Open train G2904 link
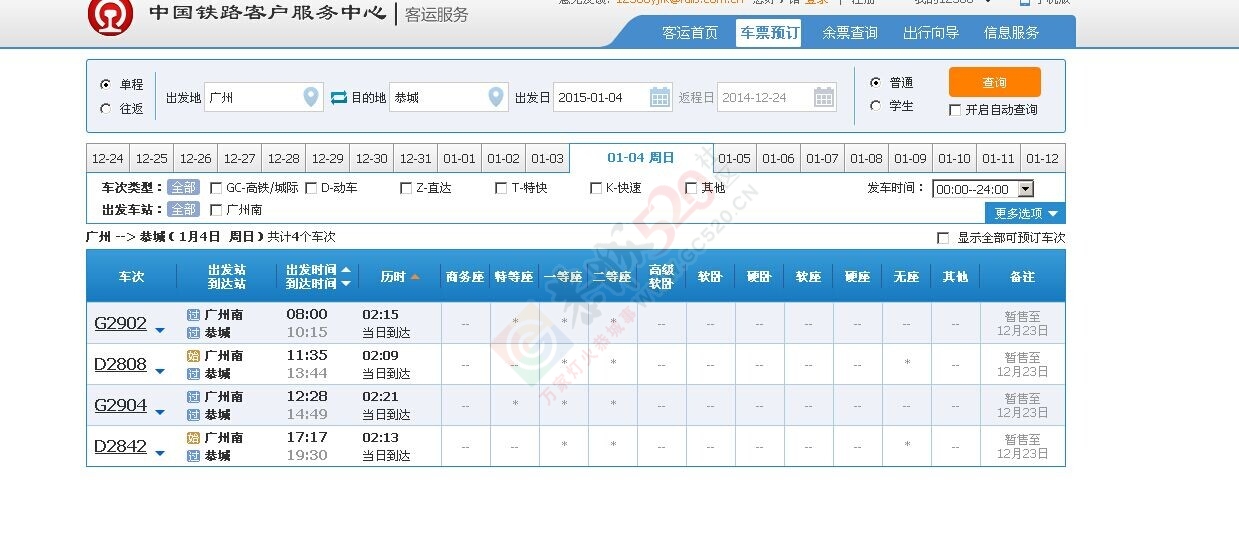1239x538 pixels. [x=120, y=405]
